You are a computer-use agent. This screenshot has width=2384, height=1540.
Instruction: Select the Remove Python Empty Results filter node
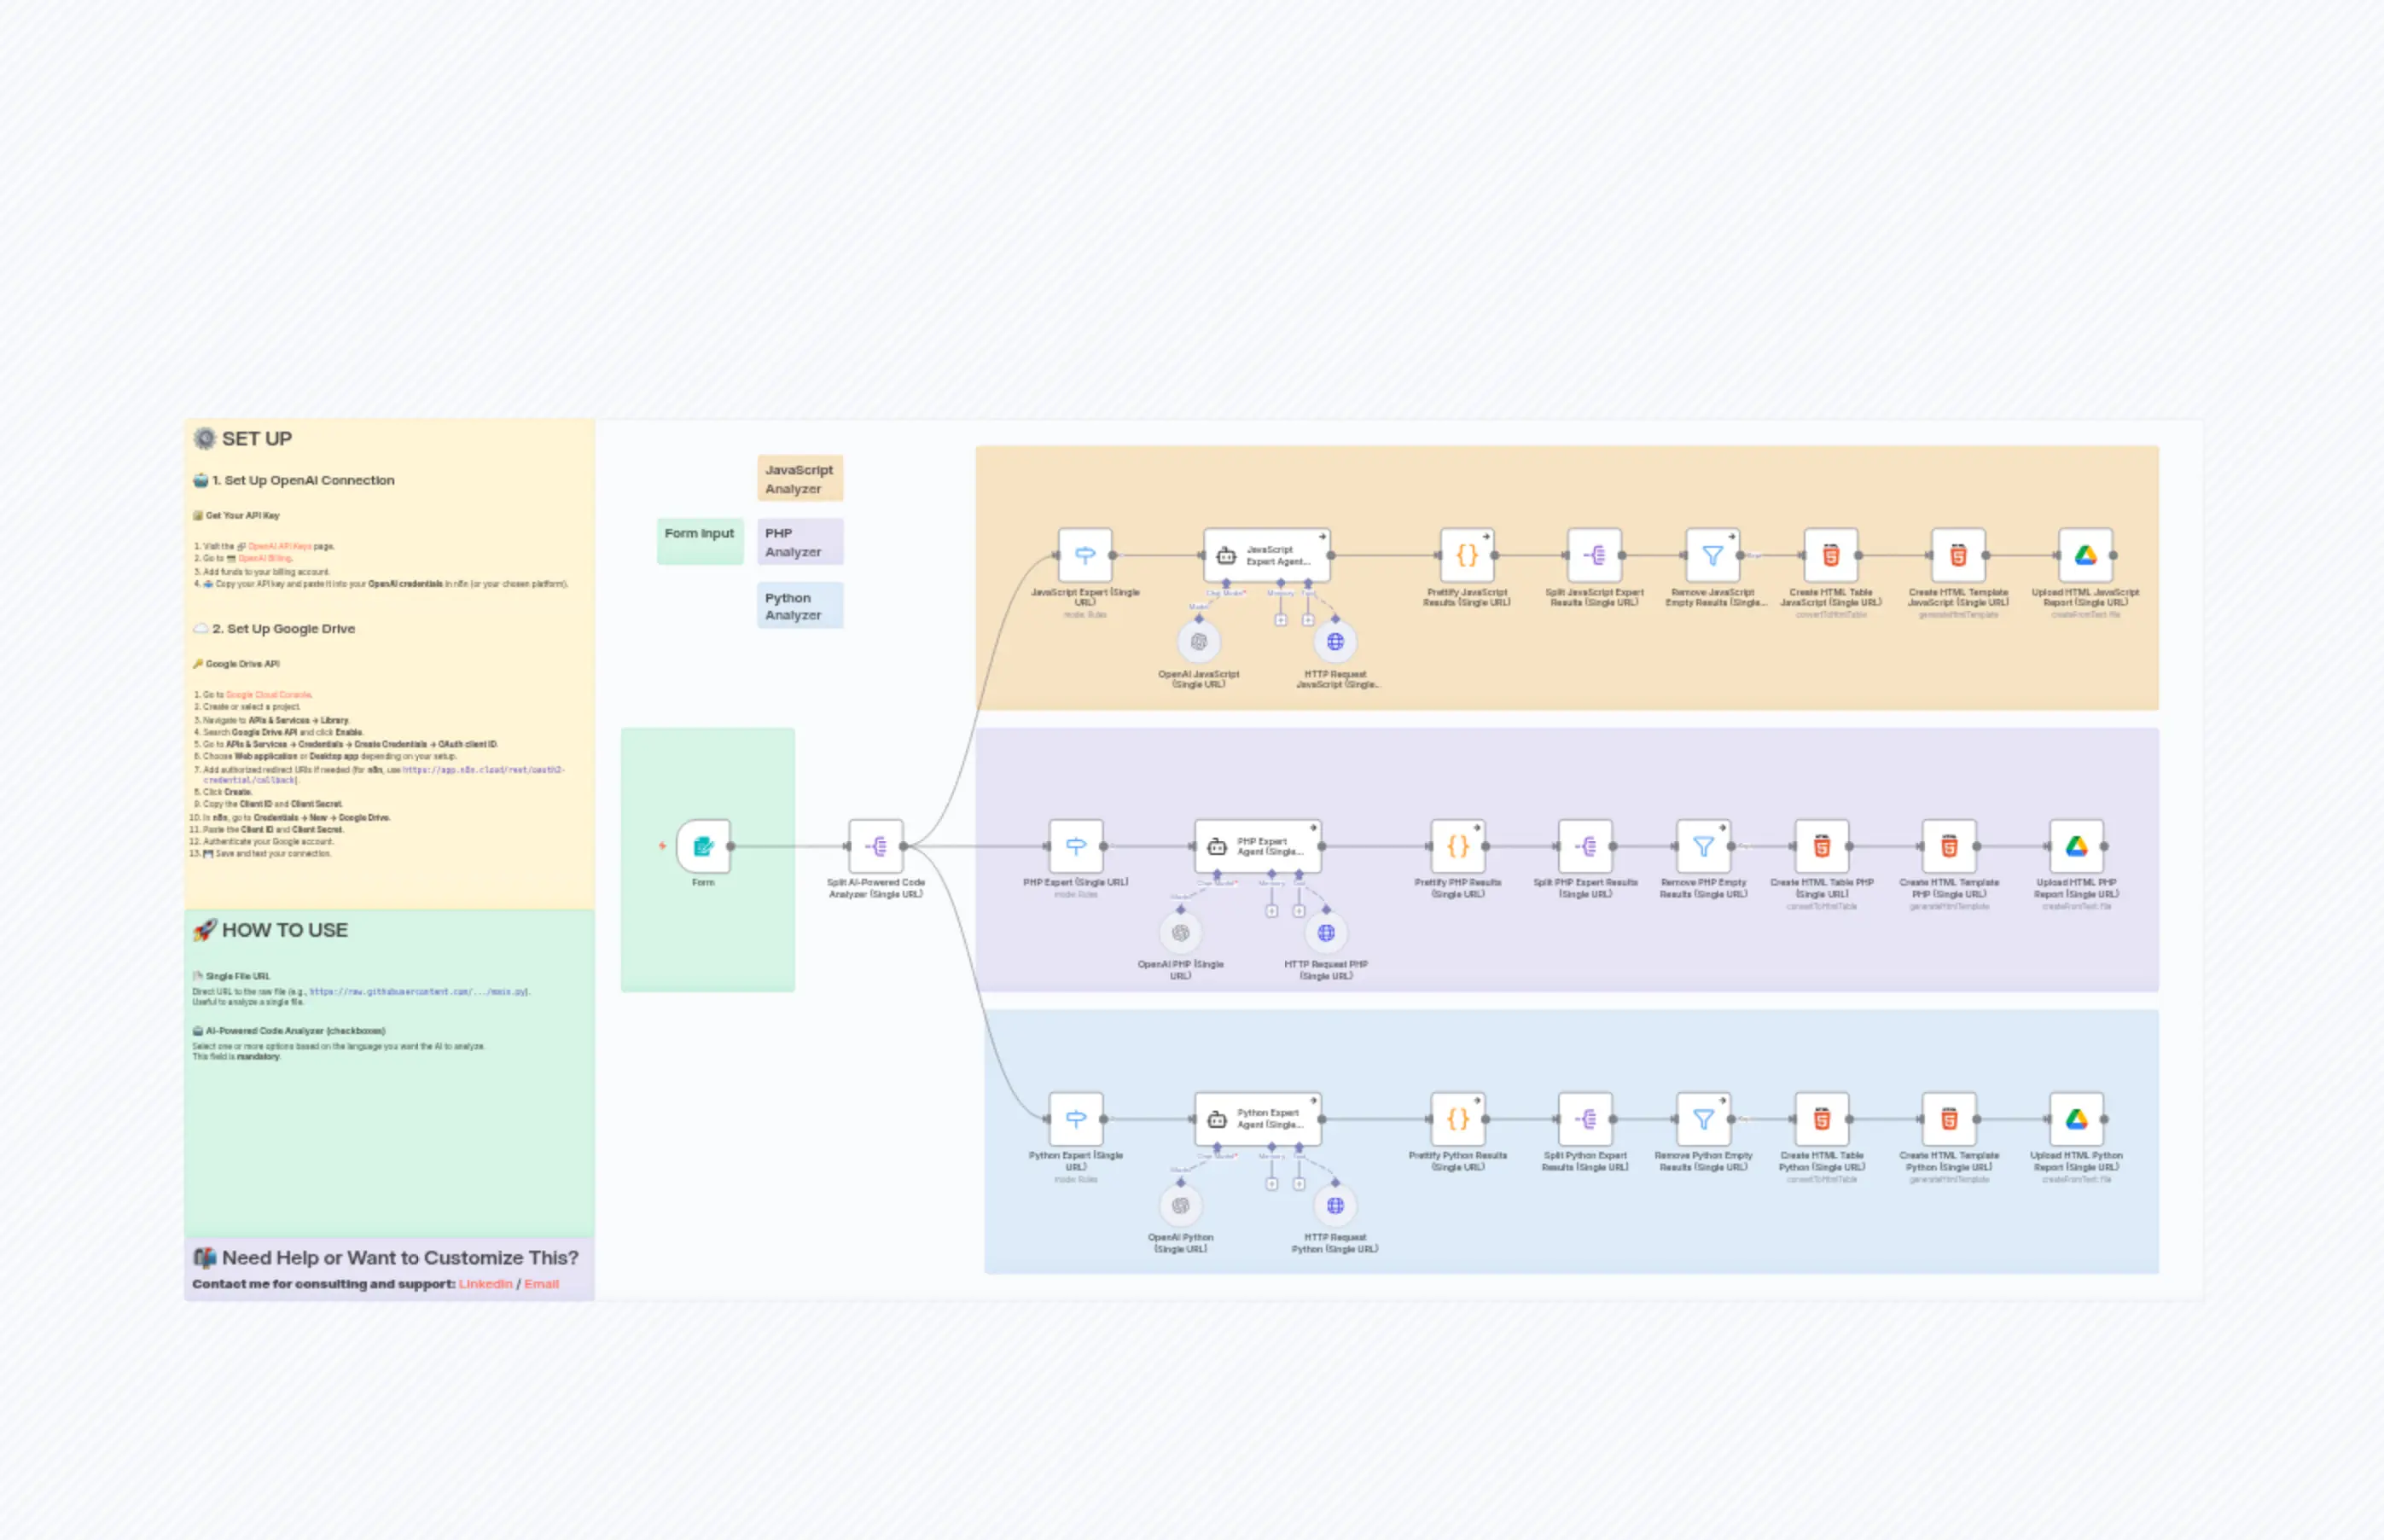pyautogui.click(x=1703, y=1119)
